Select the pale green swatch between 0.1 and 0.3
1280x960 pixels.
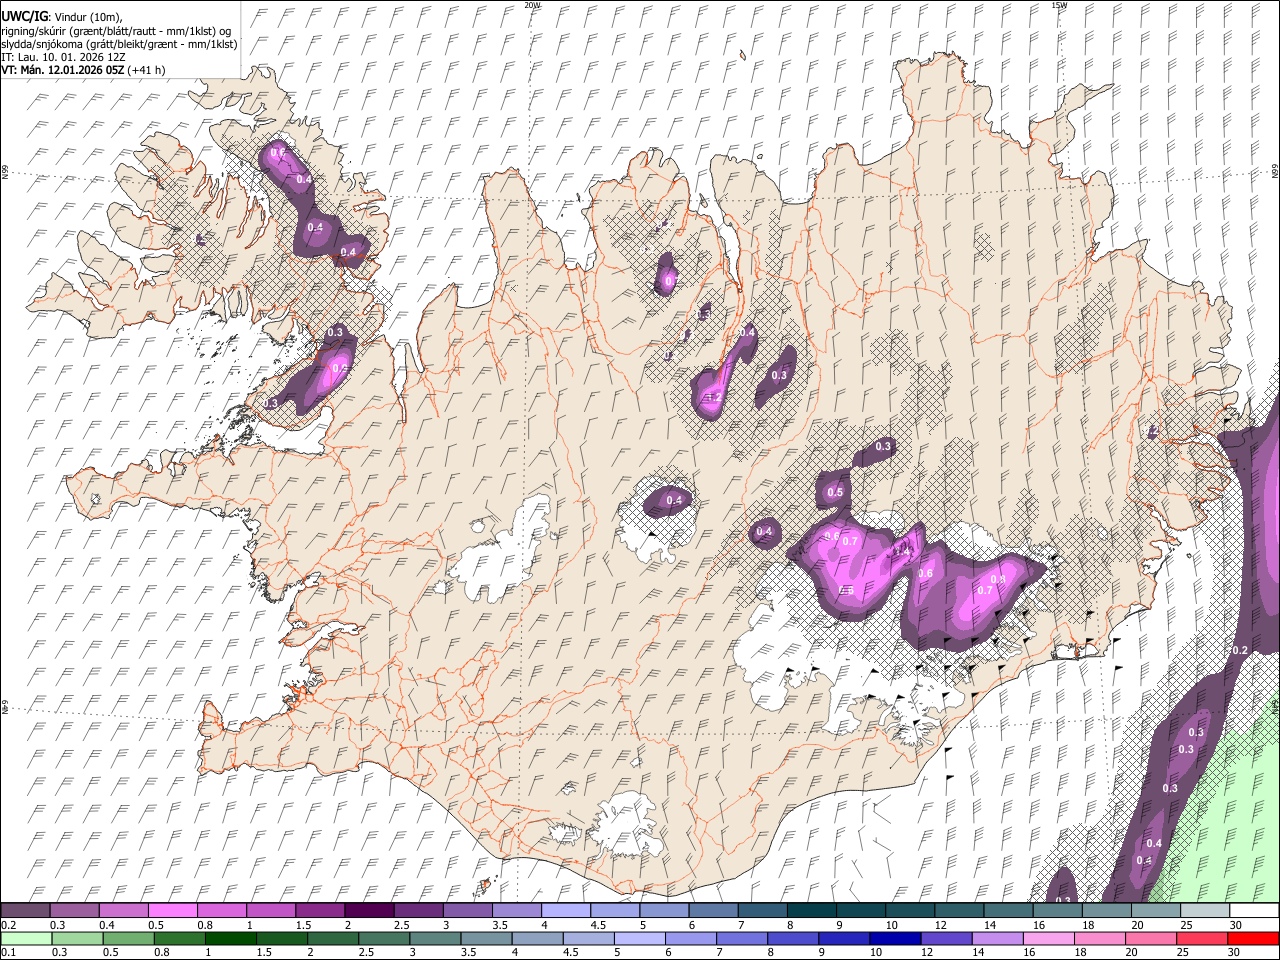click(26, 939)
